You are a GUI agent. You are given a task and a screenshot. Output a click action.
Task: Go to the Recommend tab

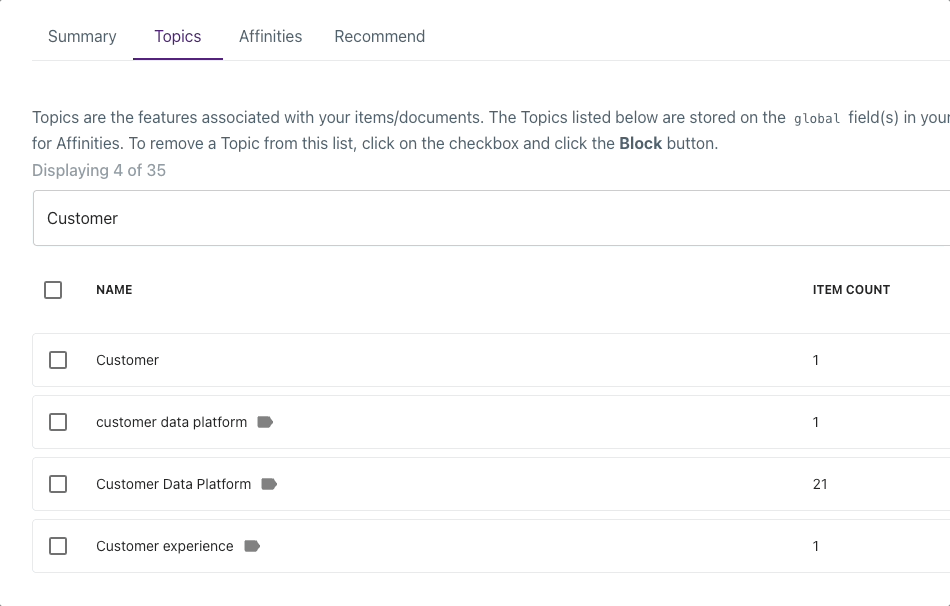point(379,36)
